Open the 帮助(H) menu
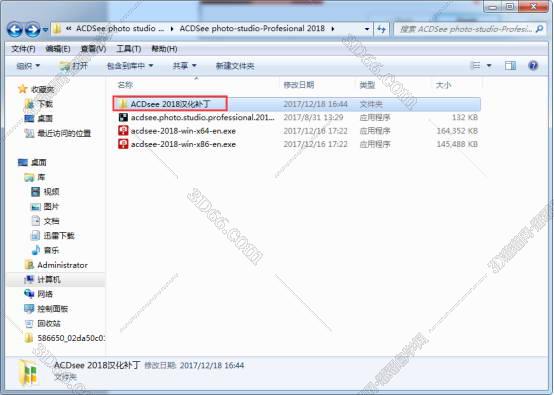 (164, 49)
